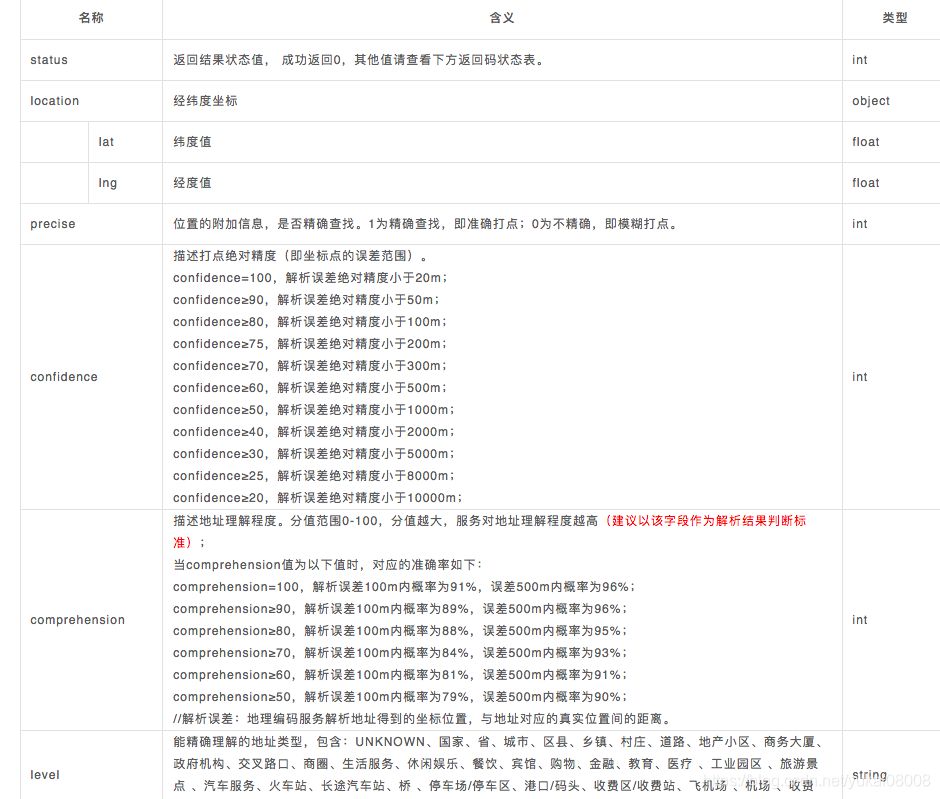Click the line 描述打点绝对精度
The width and height of the screenshot is (940, 799).
click(300, 256)
